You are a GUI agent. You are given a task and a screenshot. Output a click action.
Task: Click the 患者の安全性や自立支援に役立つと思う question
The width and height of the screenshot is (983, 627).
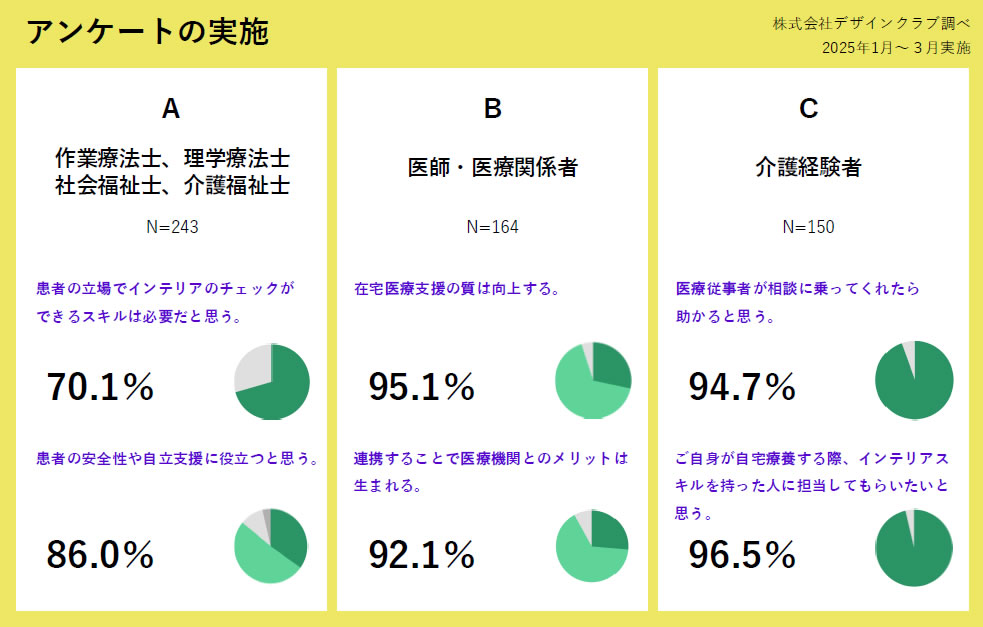pyautogui.click(x=177, y=459)
